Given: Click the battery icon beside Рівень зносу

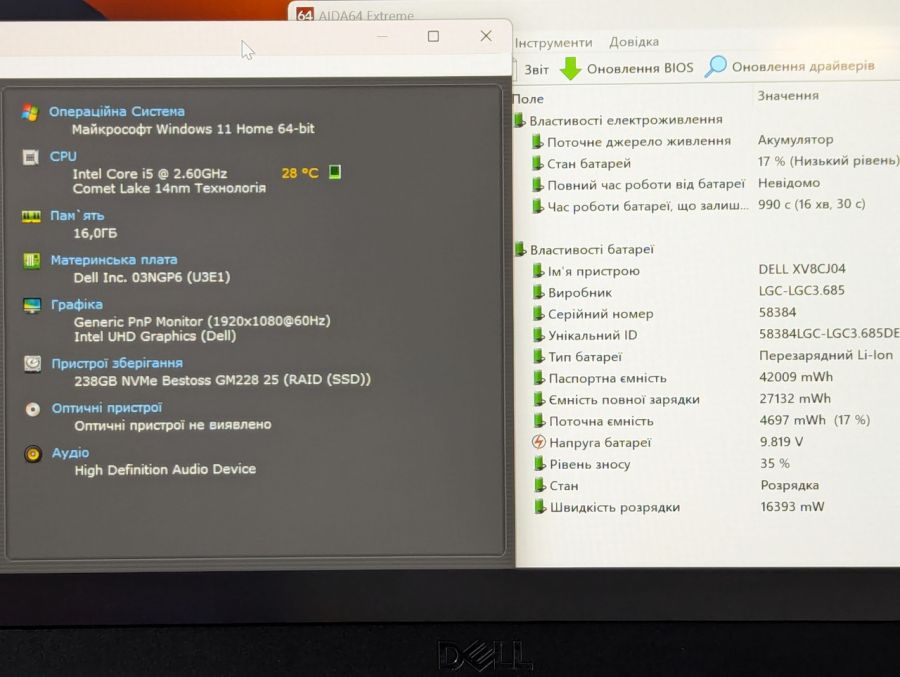Looking at the screenshot, I should 540,463.
